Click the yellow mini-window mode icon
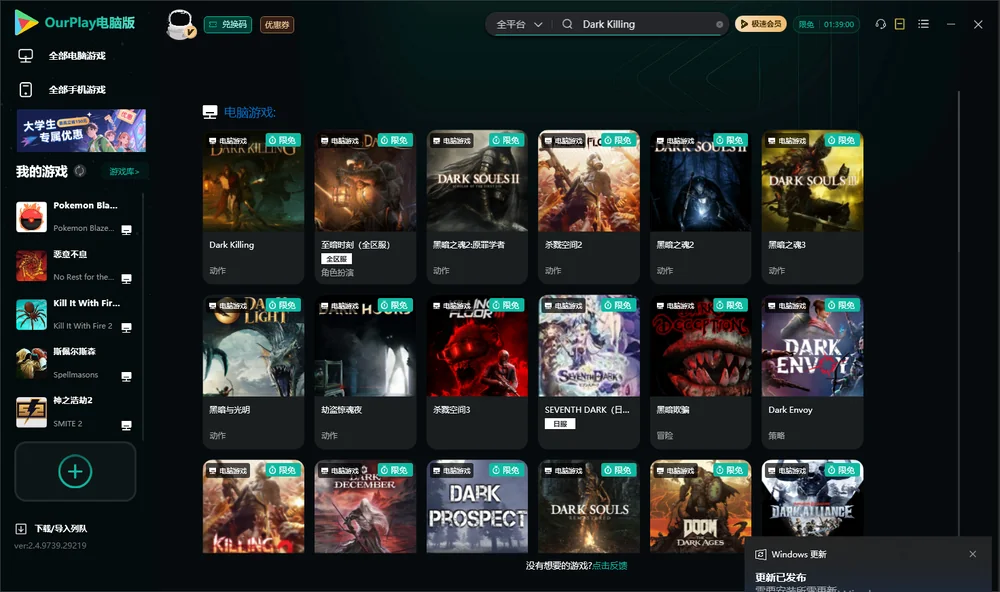The height and width of the screenshot is (592, 1000). click(x=900, y=24)
